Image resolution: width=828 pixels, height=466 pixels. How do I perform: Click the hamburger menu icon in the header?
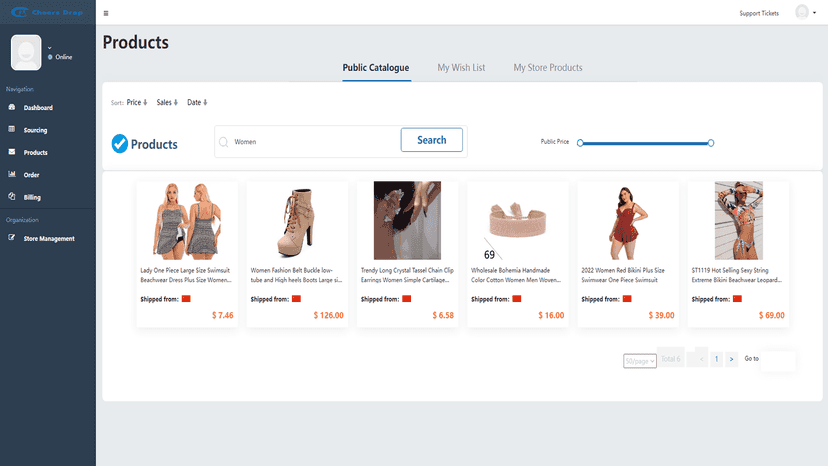point(106,13)
